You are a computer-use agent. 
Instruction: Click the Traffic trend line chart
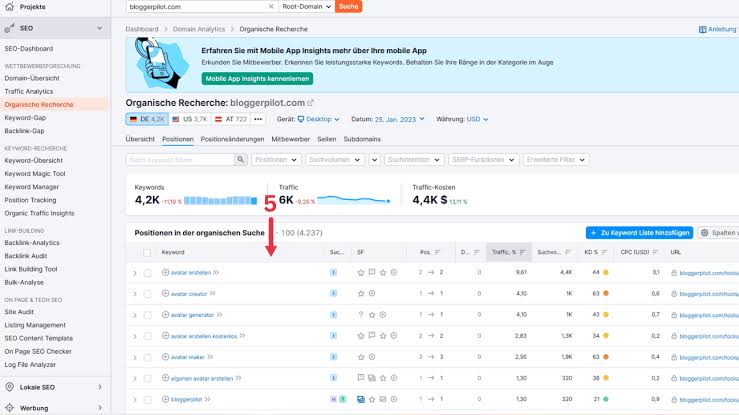point(353,199)
